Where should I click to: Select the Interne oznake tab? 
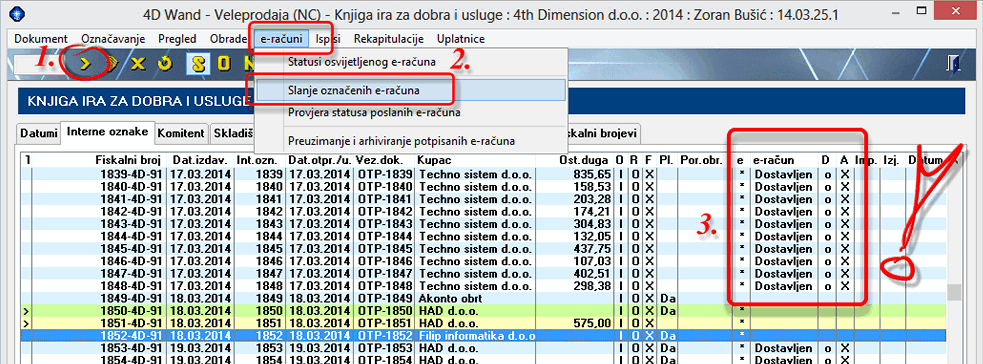[108, 132]
